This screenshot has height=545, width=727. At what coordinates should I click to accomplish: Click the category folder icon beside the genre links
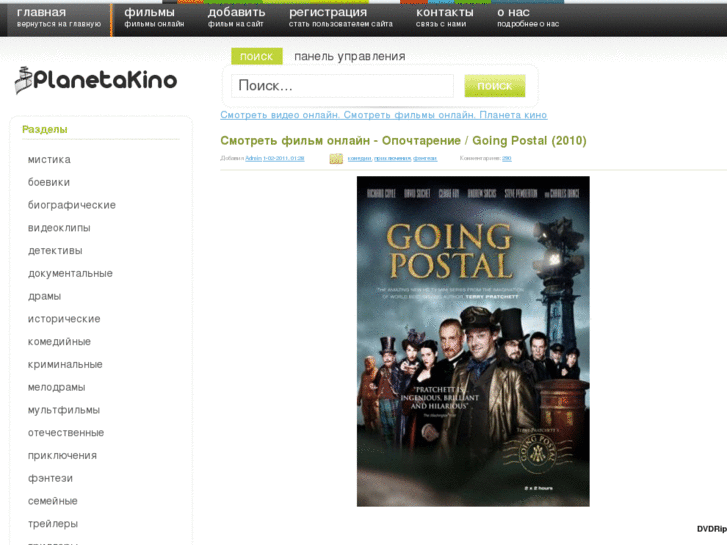(336, 159)
